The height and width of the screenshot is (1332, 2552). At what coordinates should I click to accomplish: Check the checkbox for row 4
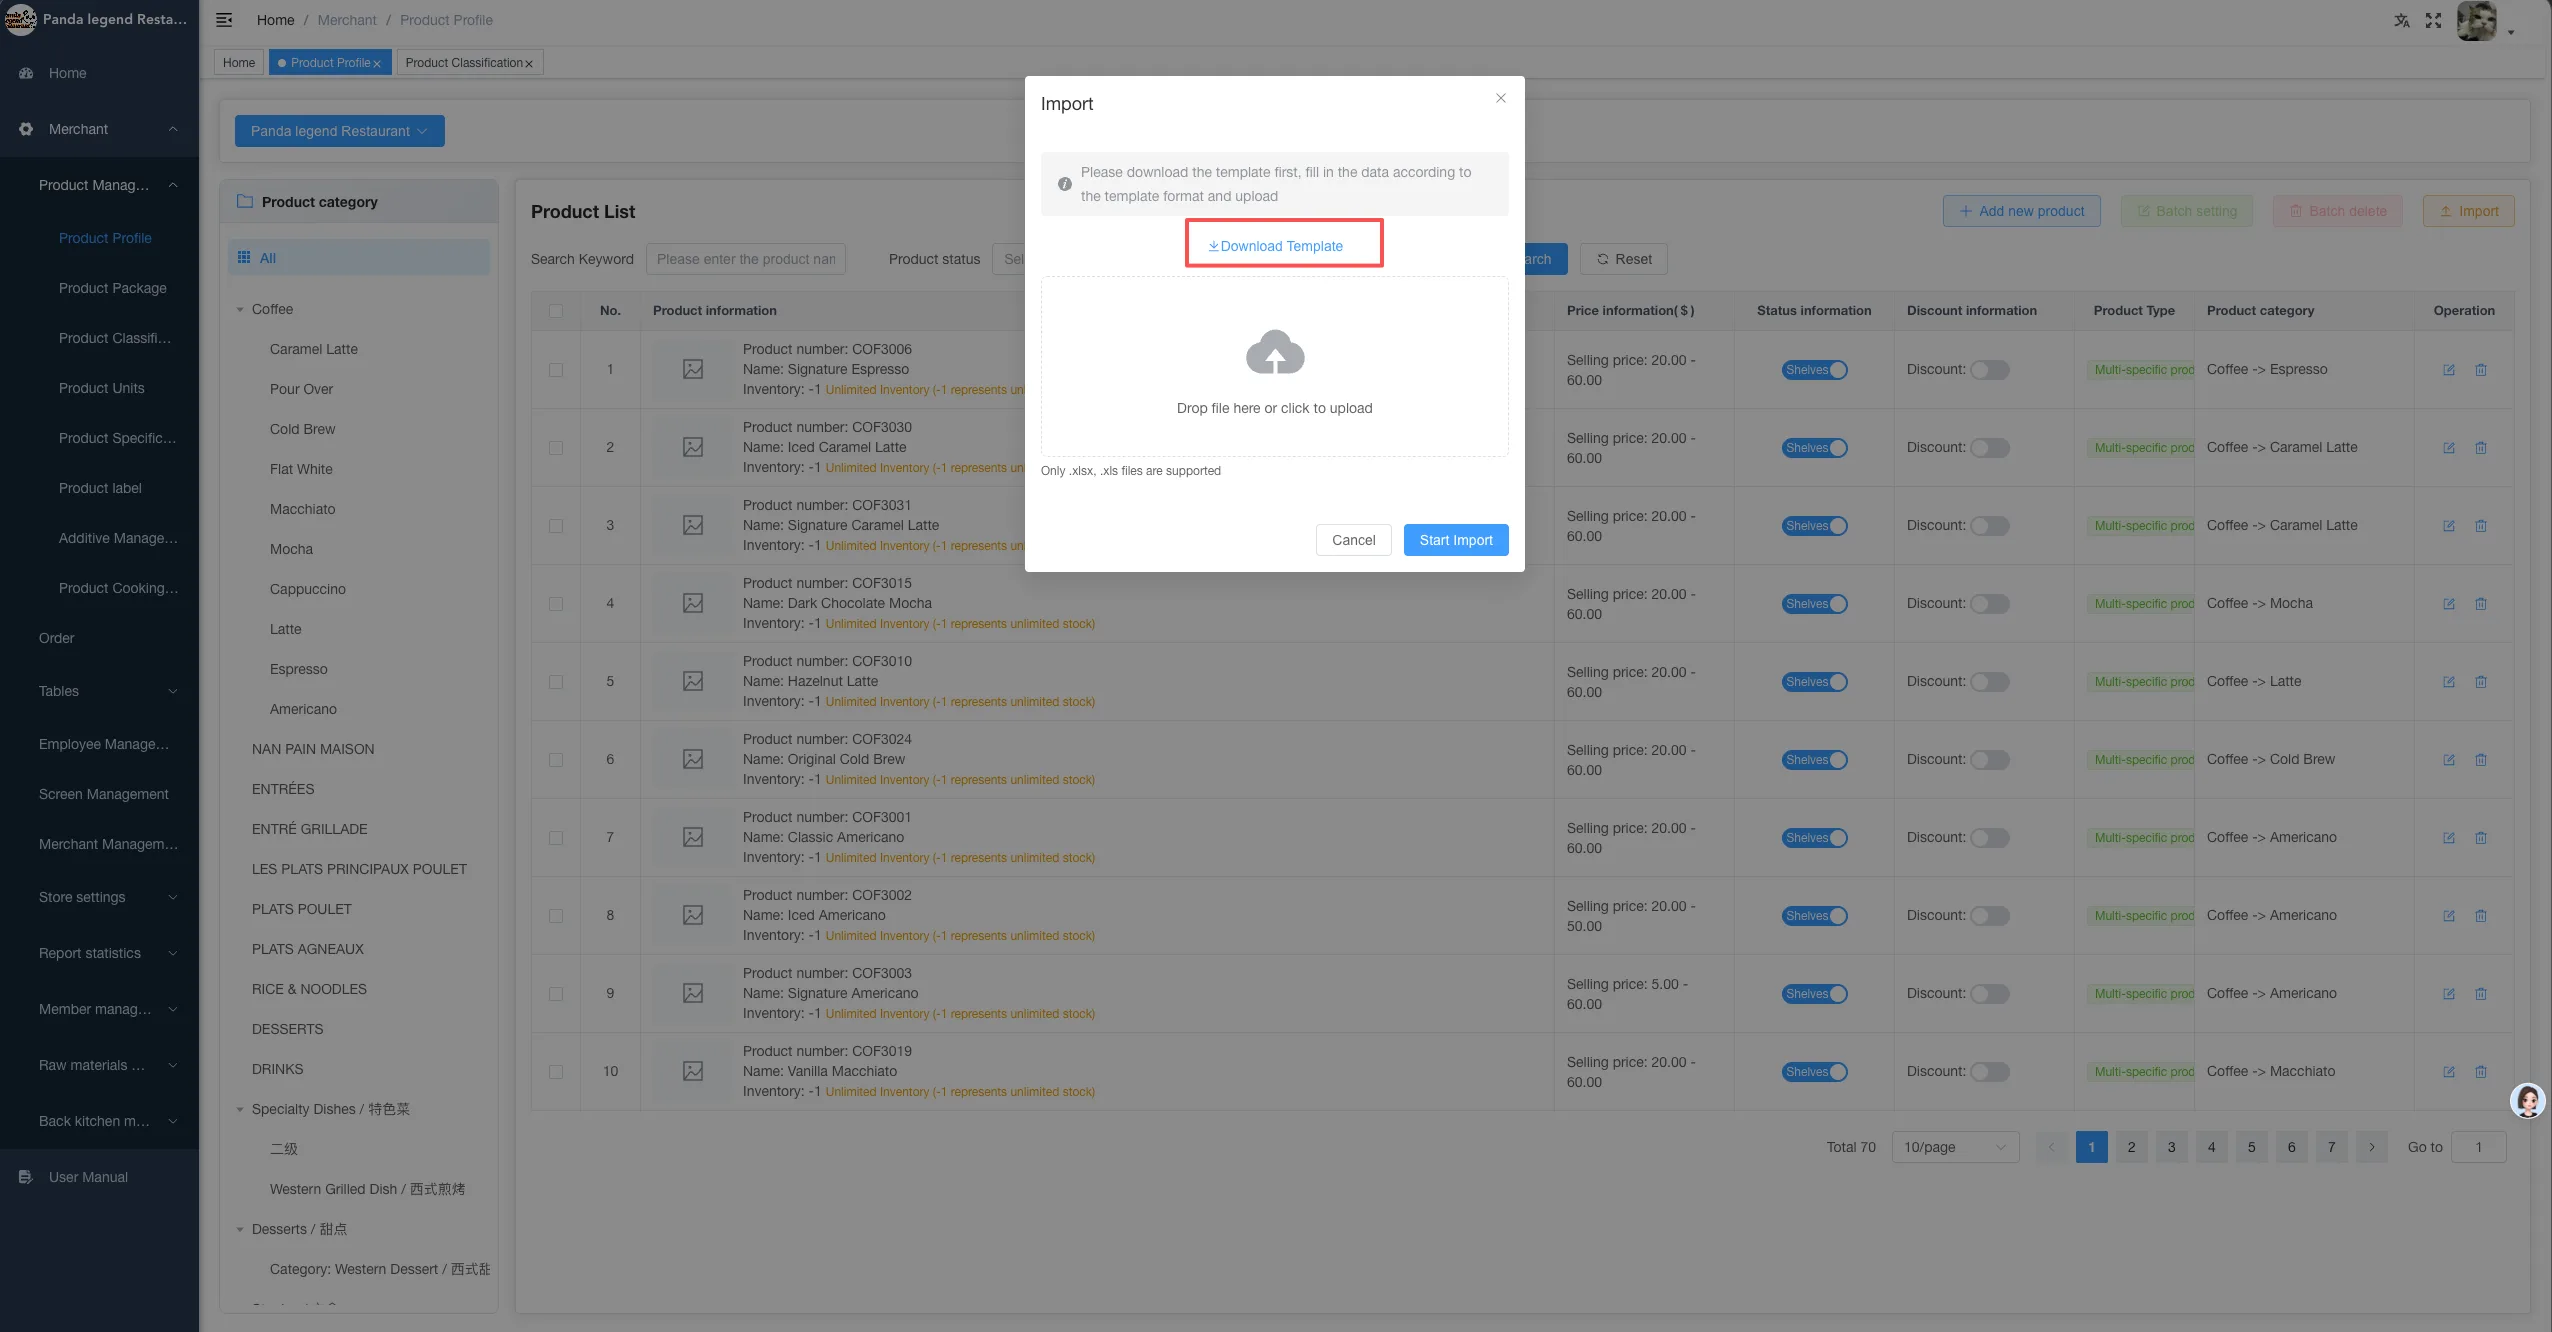pos(556,604)
